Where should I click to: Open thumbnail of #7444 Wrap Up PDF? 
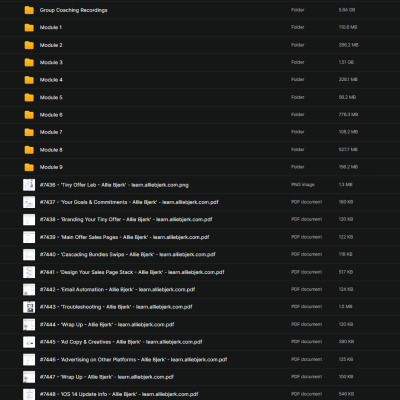click(x=29, y=324)
